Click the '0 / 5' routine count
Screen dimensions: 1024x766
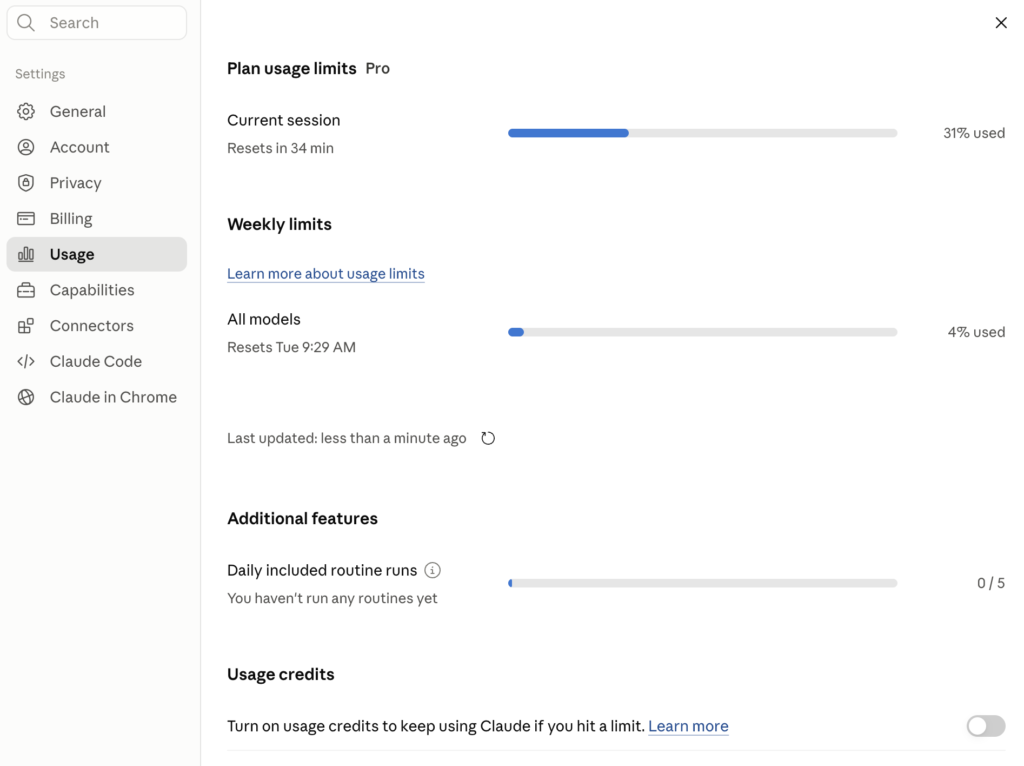point(991,583)
